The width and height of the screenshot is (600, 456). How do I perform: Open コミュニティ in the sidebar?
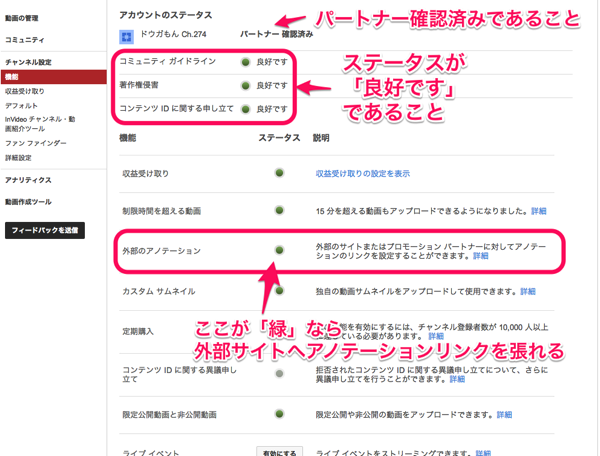pos(24,40)
